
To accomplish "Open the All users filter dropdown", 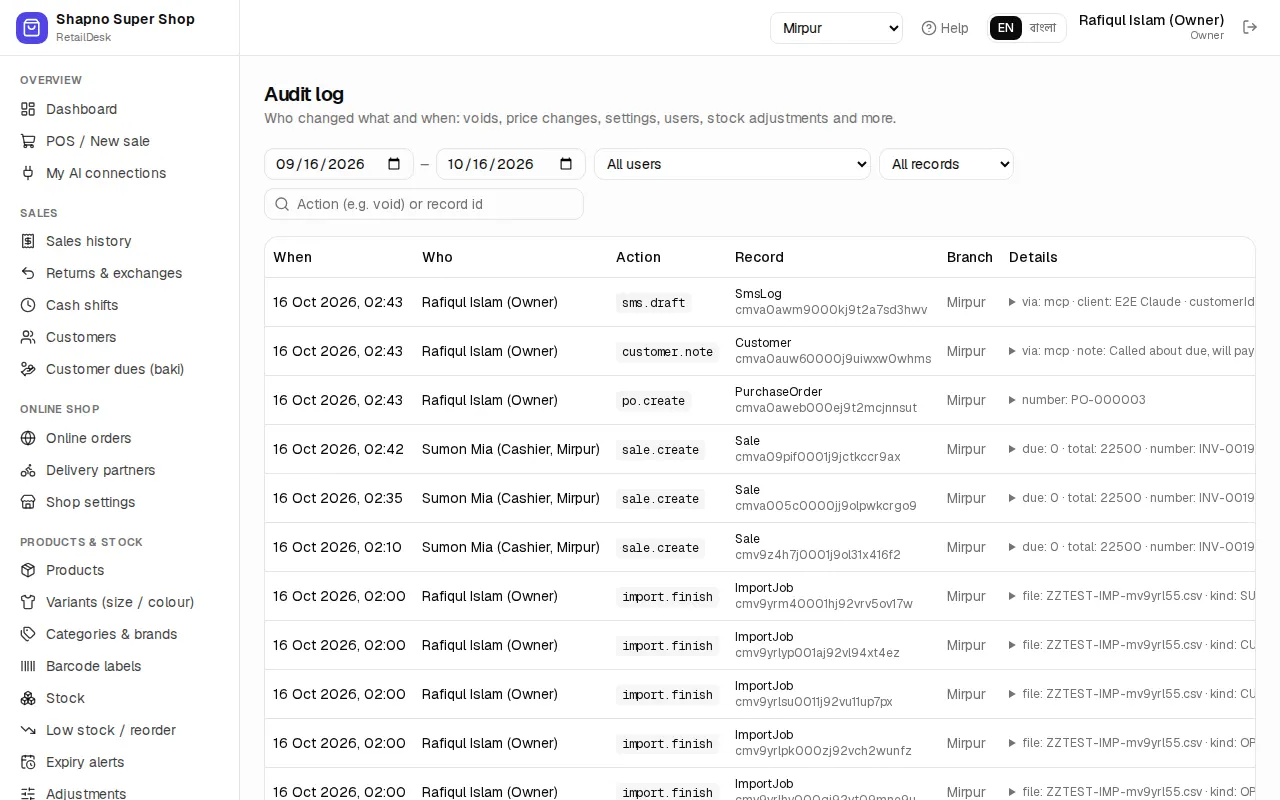I will tap(732, 164).
